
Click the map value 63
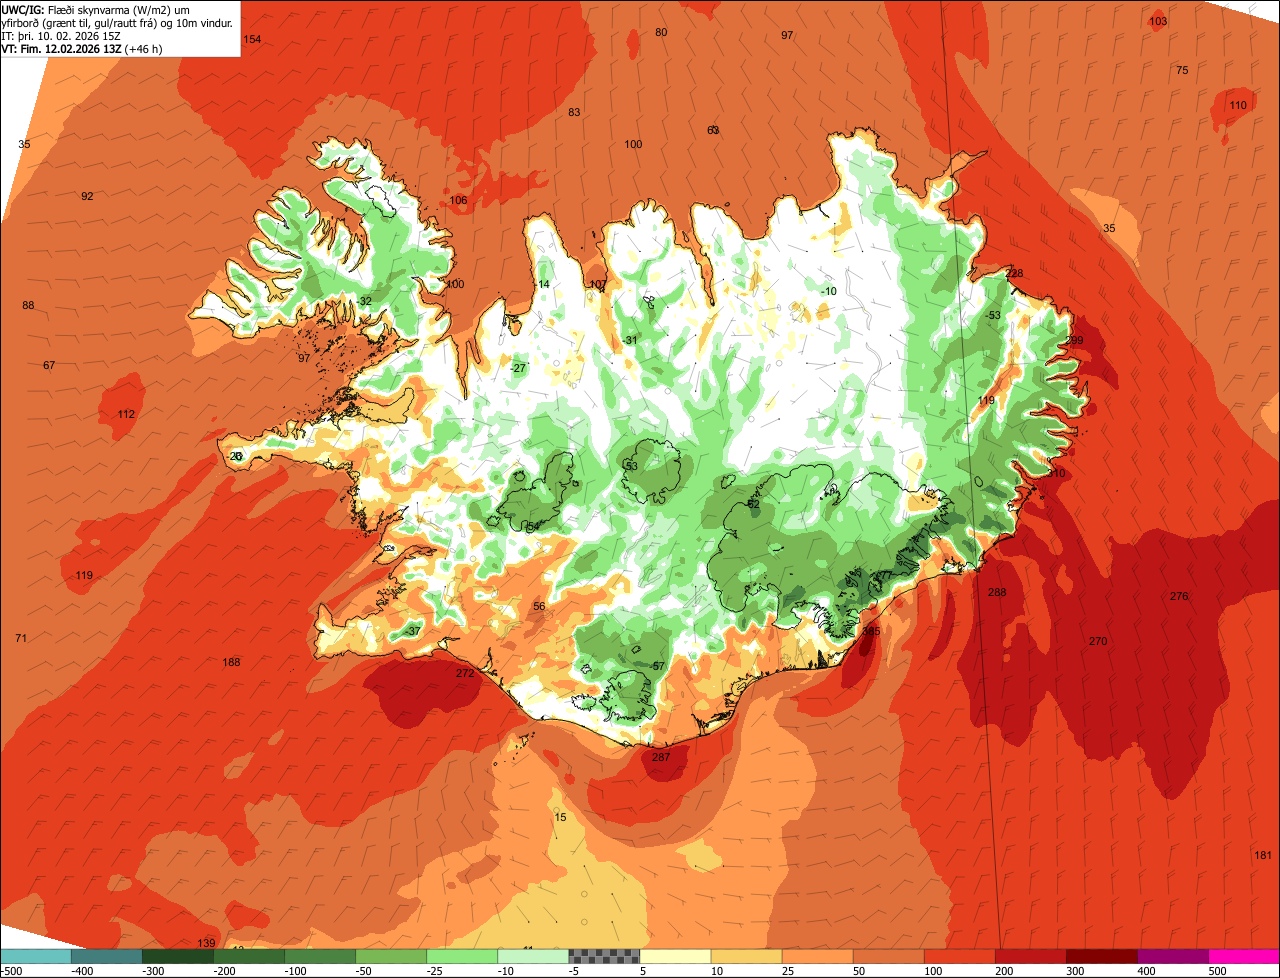(x=713, y=130)
